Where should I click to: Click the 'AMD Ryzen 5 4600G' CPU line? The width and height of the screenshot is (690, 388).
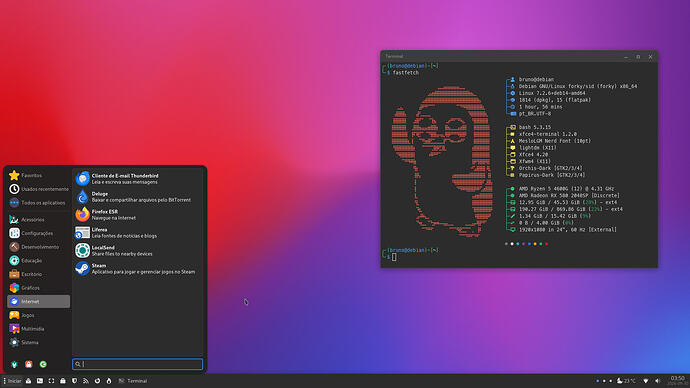pos(566,189)
